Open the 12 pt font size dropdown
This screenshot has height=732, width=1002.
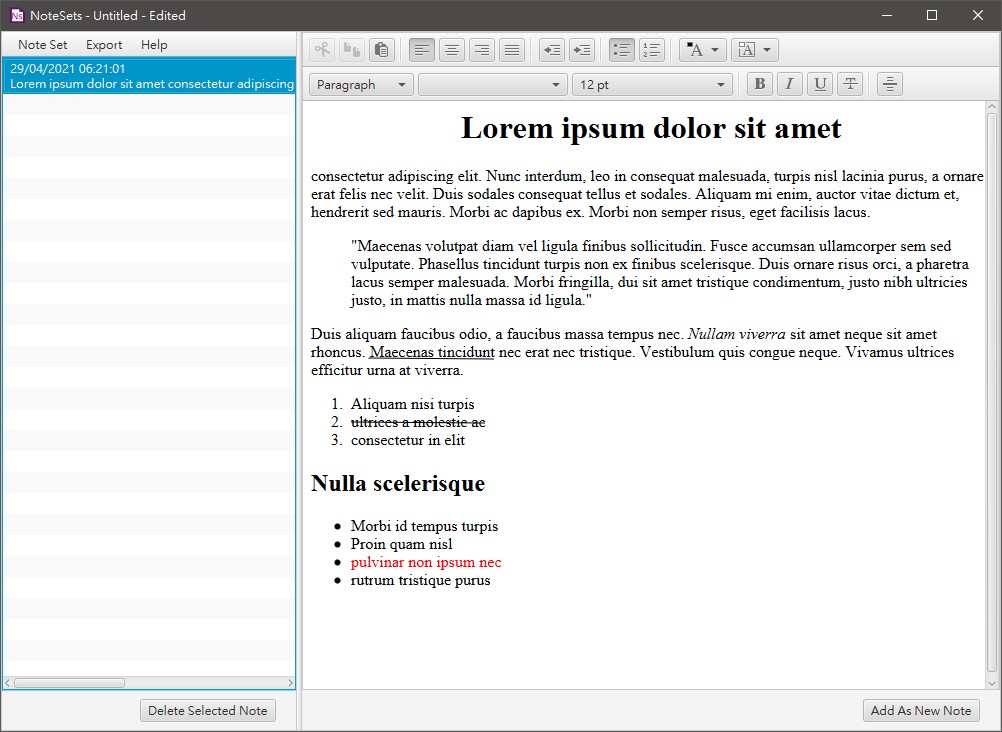tap(652, 85)
